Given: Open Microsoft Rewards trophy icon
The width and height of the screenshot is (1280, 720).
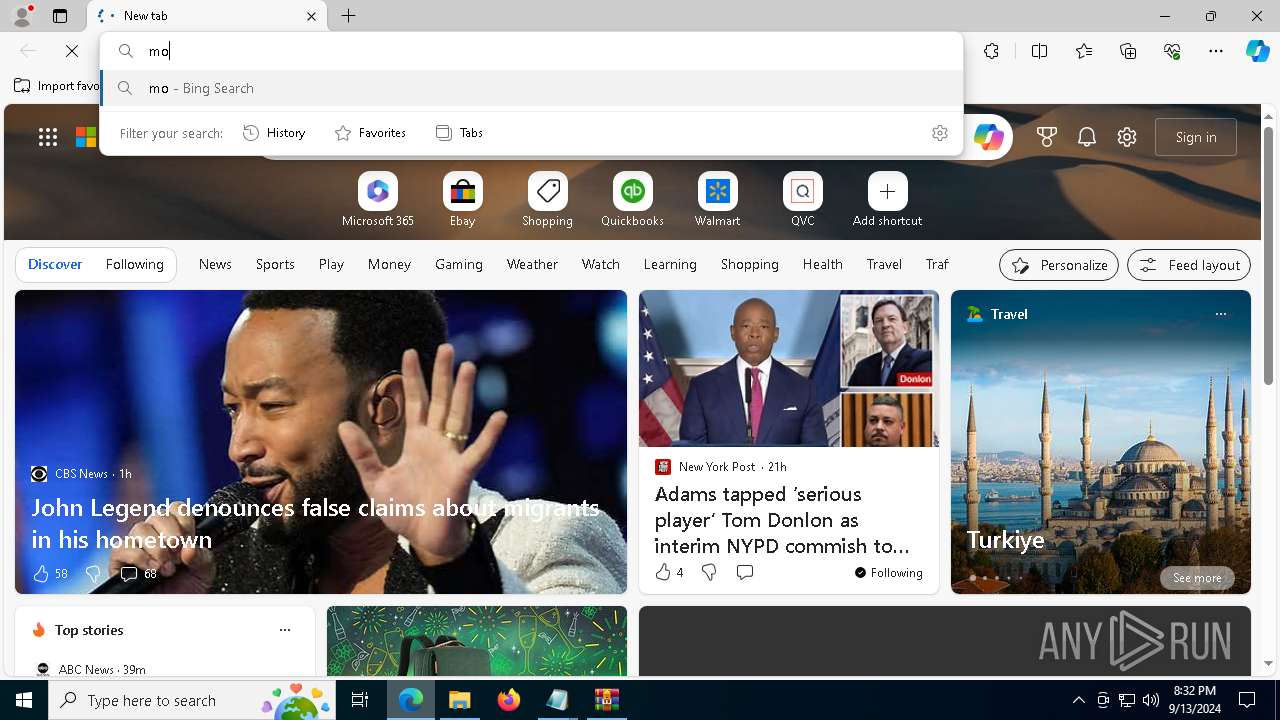Looking at the screenshot, I should (1047, 137).
